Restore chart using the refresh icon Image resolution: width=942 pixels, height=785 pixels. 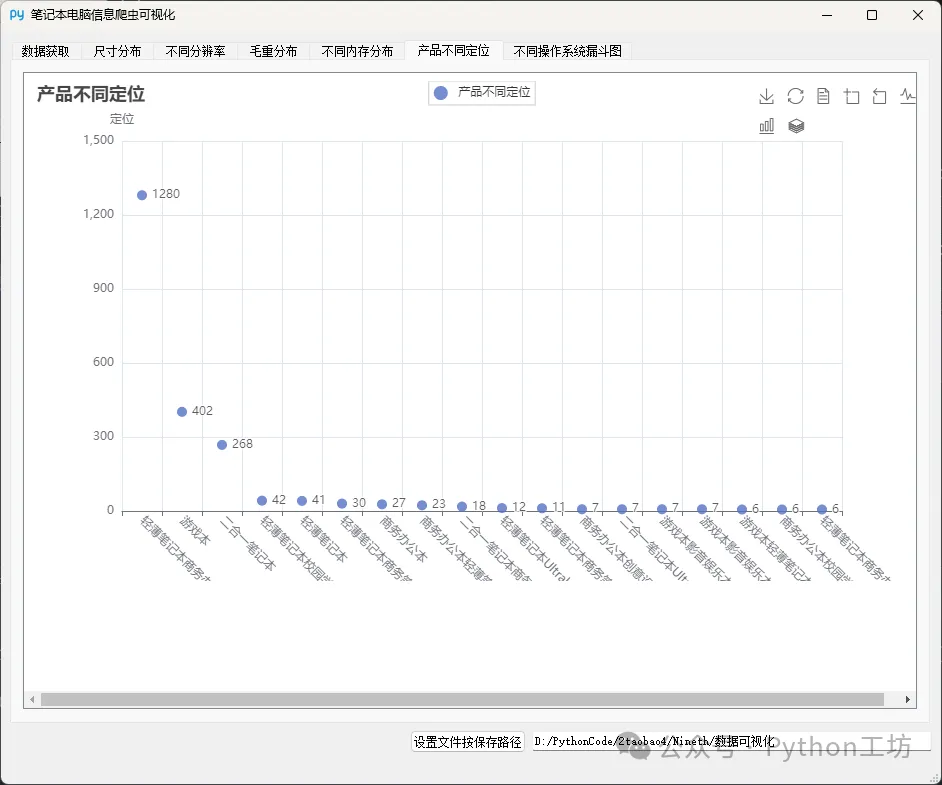(795, 96)
